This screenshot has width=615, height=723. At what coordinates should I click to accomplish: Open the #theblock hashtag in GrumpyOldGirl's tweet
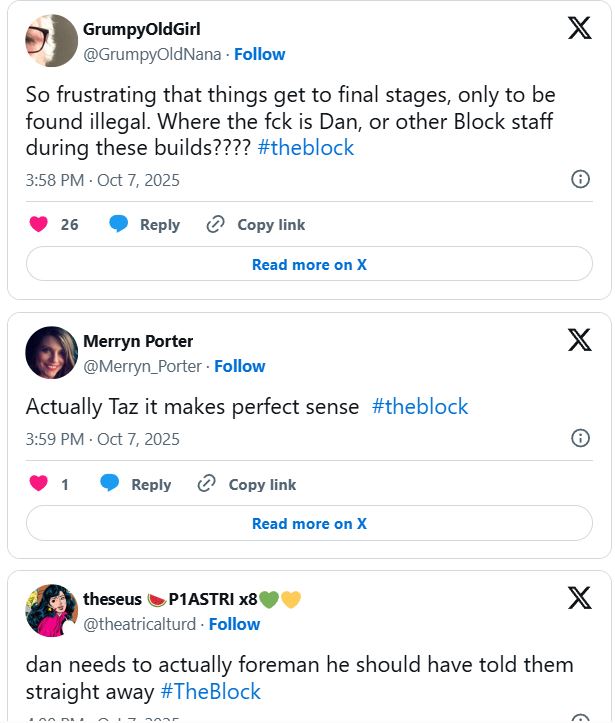click(305, 148)
